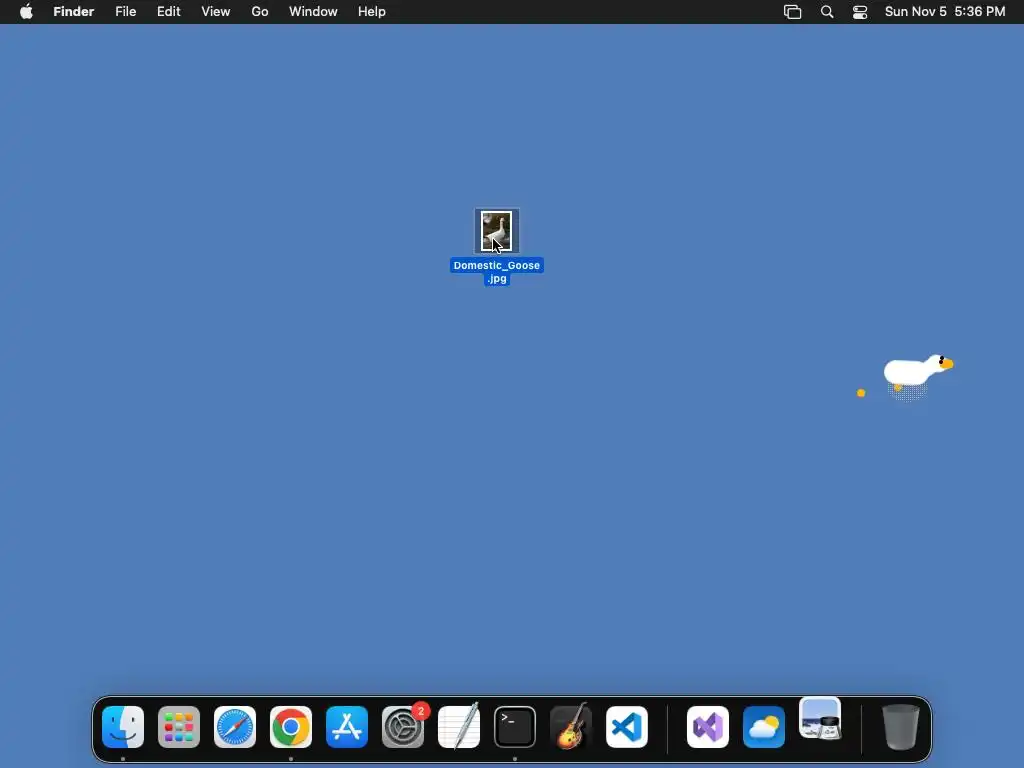Image resolution: width=1024 pixels, height=768 pixels.
Task: Click the white desktop goose character
Action: (916, 372)
